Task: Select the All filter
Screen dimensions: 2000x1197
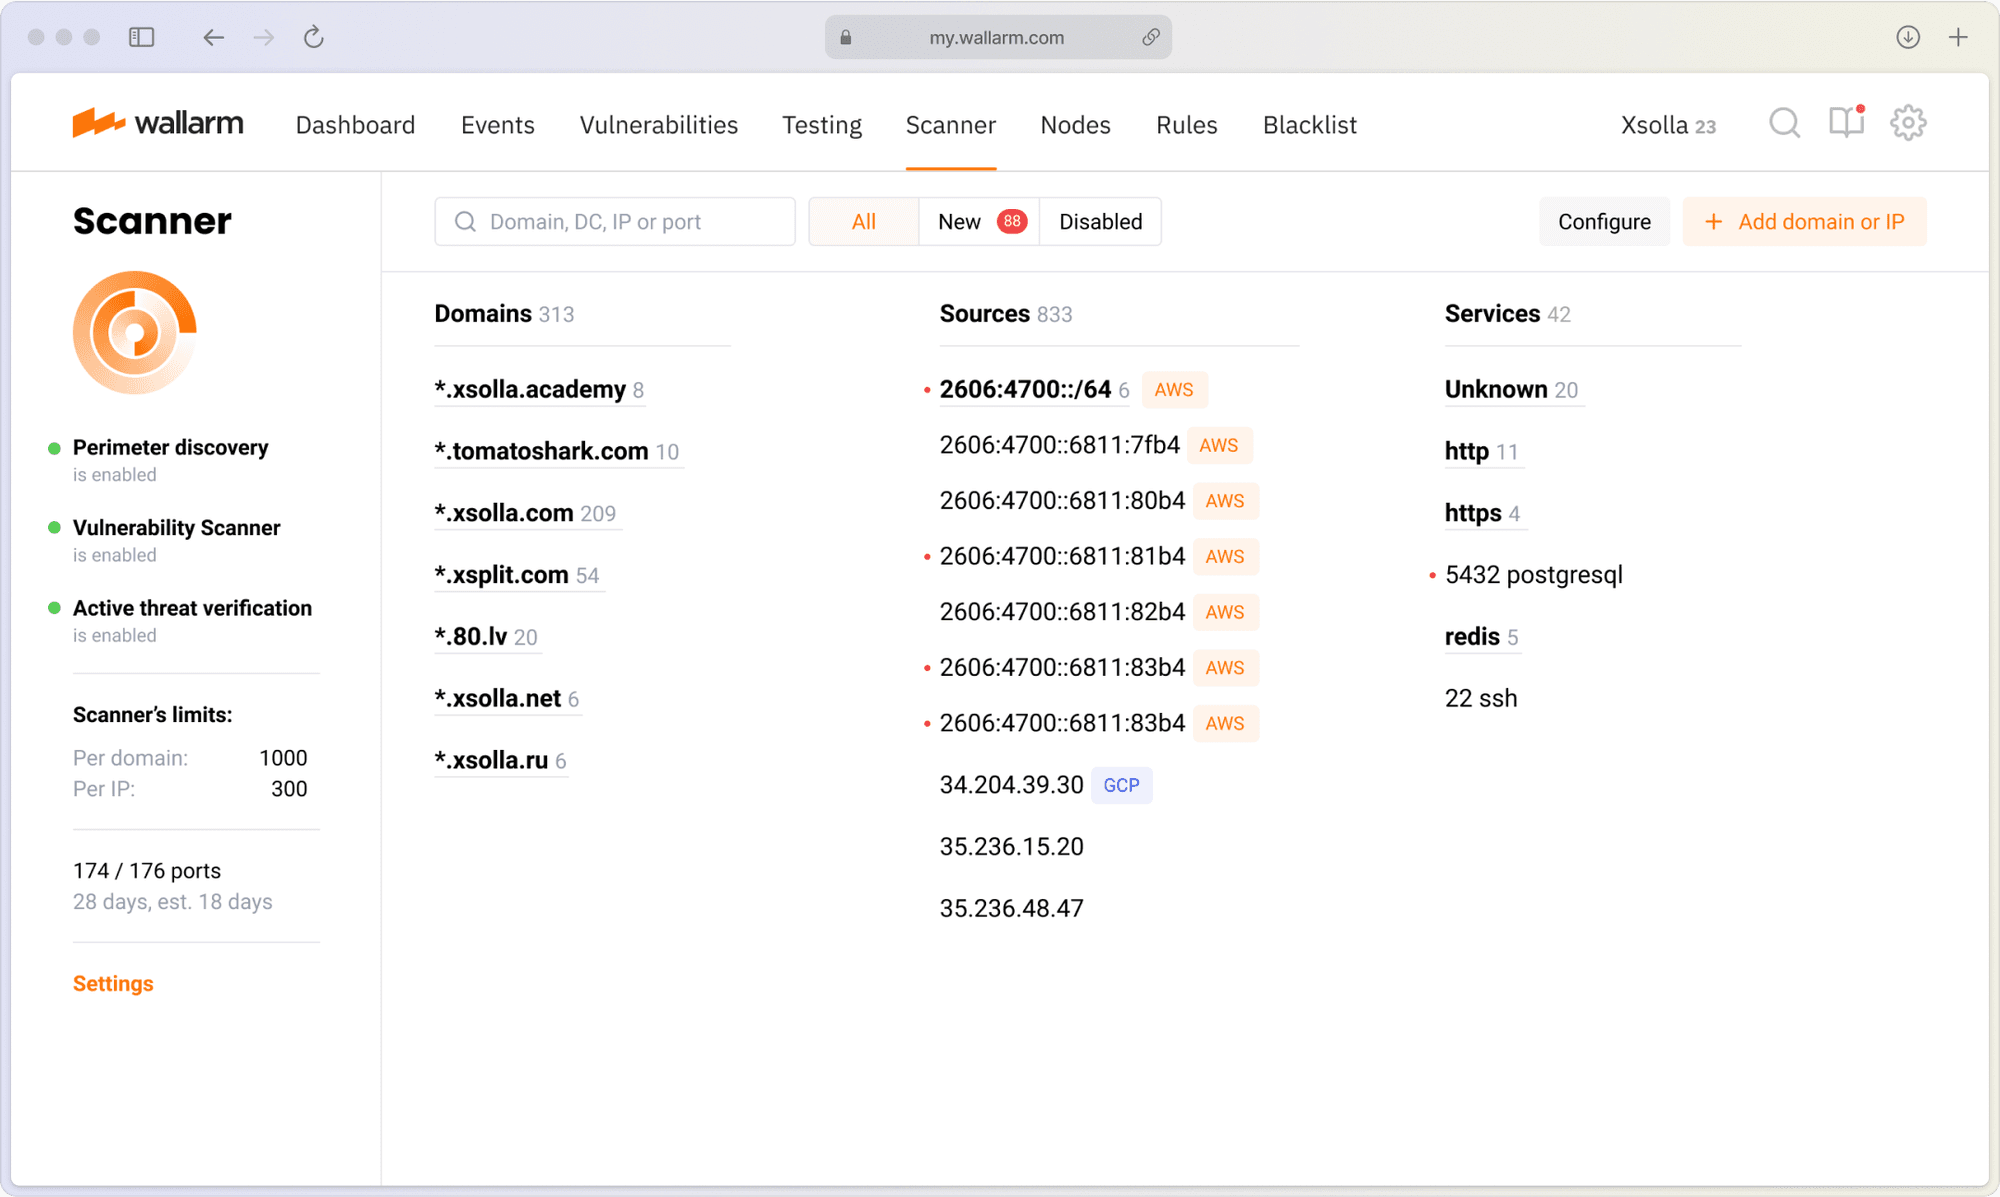Action: 864,221
